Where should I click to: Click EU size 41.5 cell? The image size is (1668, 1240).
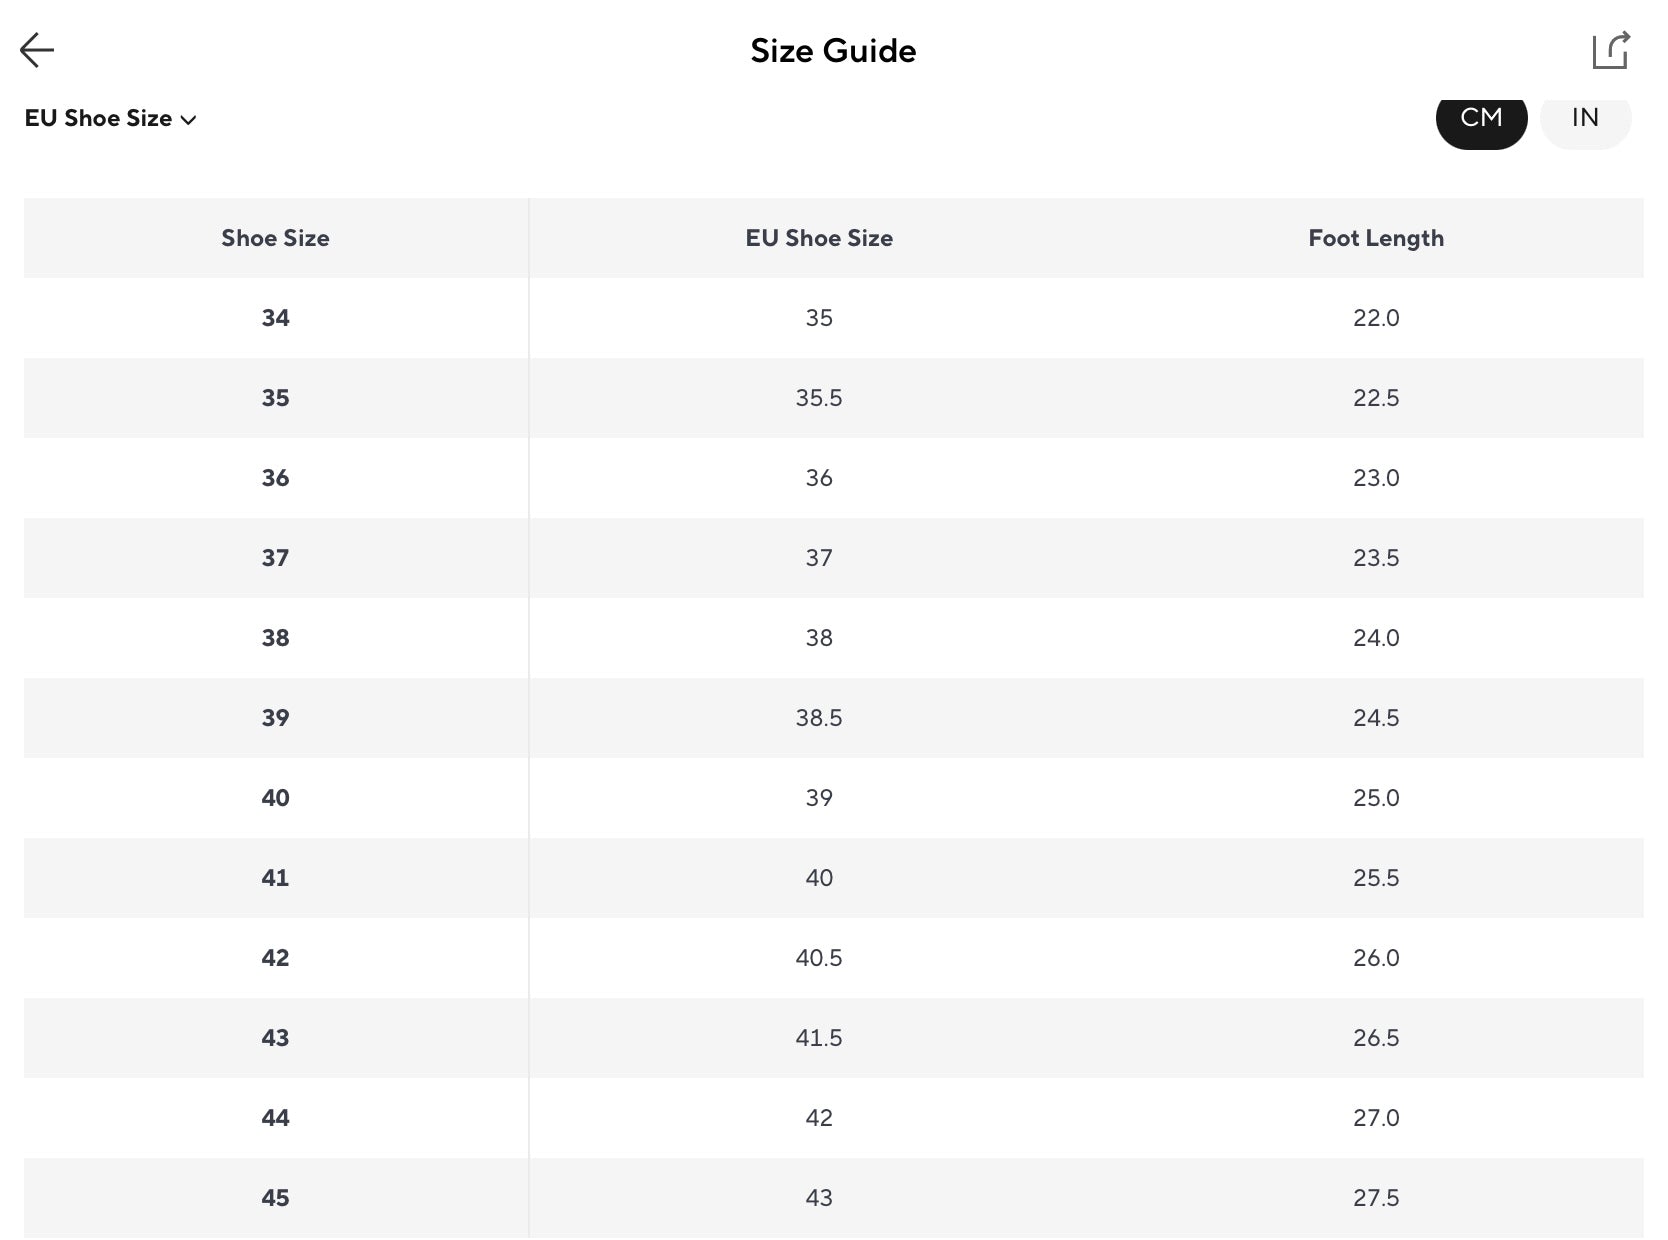pos(819,1038)
